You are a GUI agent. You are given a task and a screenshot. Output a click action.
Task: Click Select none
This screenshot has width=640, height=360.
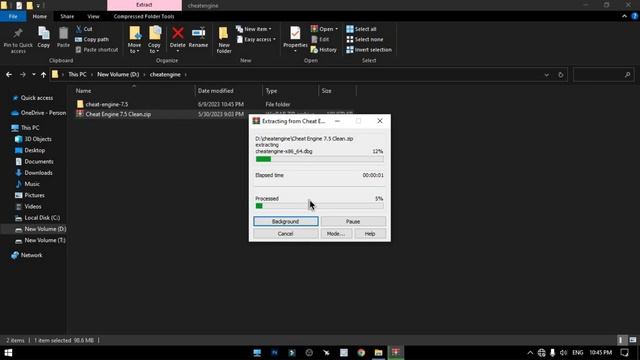click(364, 40)
